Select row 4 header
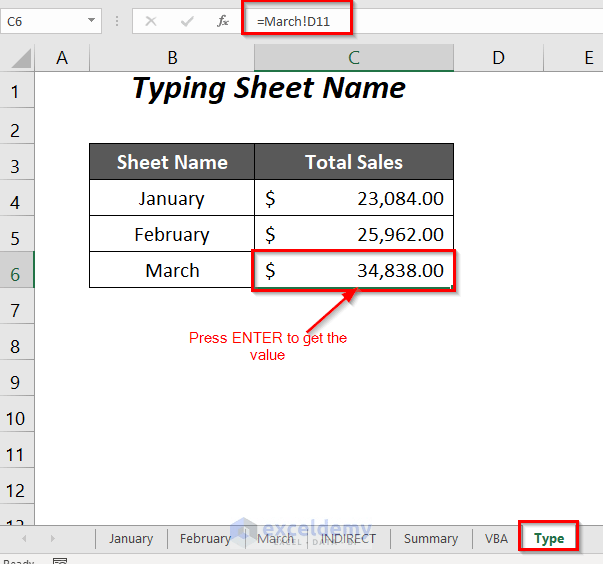This screenshot has width=603, height=564. coord(15,198)
